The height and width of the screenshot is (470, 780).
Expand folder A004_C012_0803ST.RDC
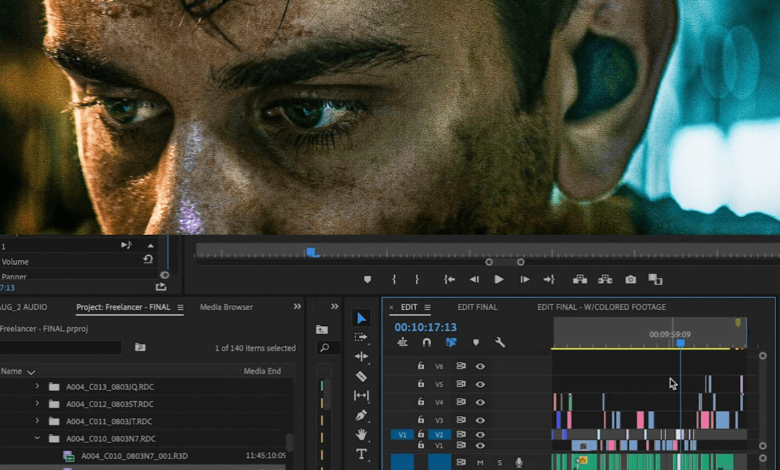(x=37, y=403)
